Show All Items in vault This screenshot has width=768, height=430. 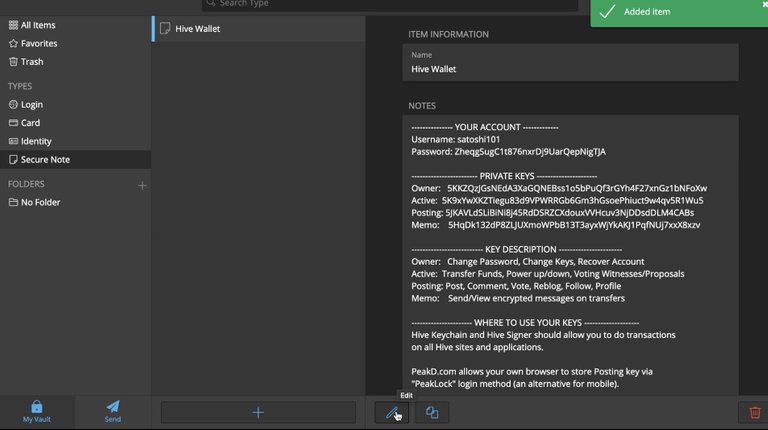(x=38, y=24)
